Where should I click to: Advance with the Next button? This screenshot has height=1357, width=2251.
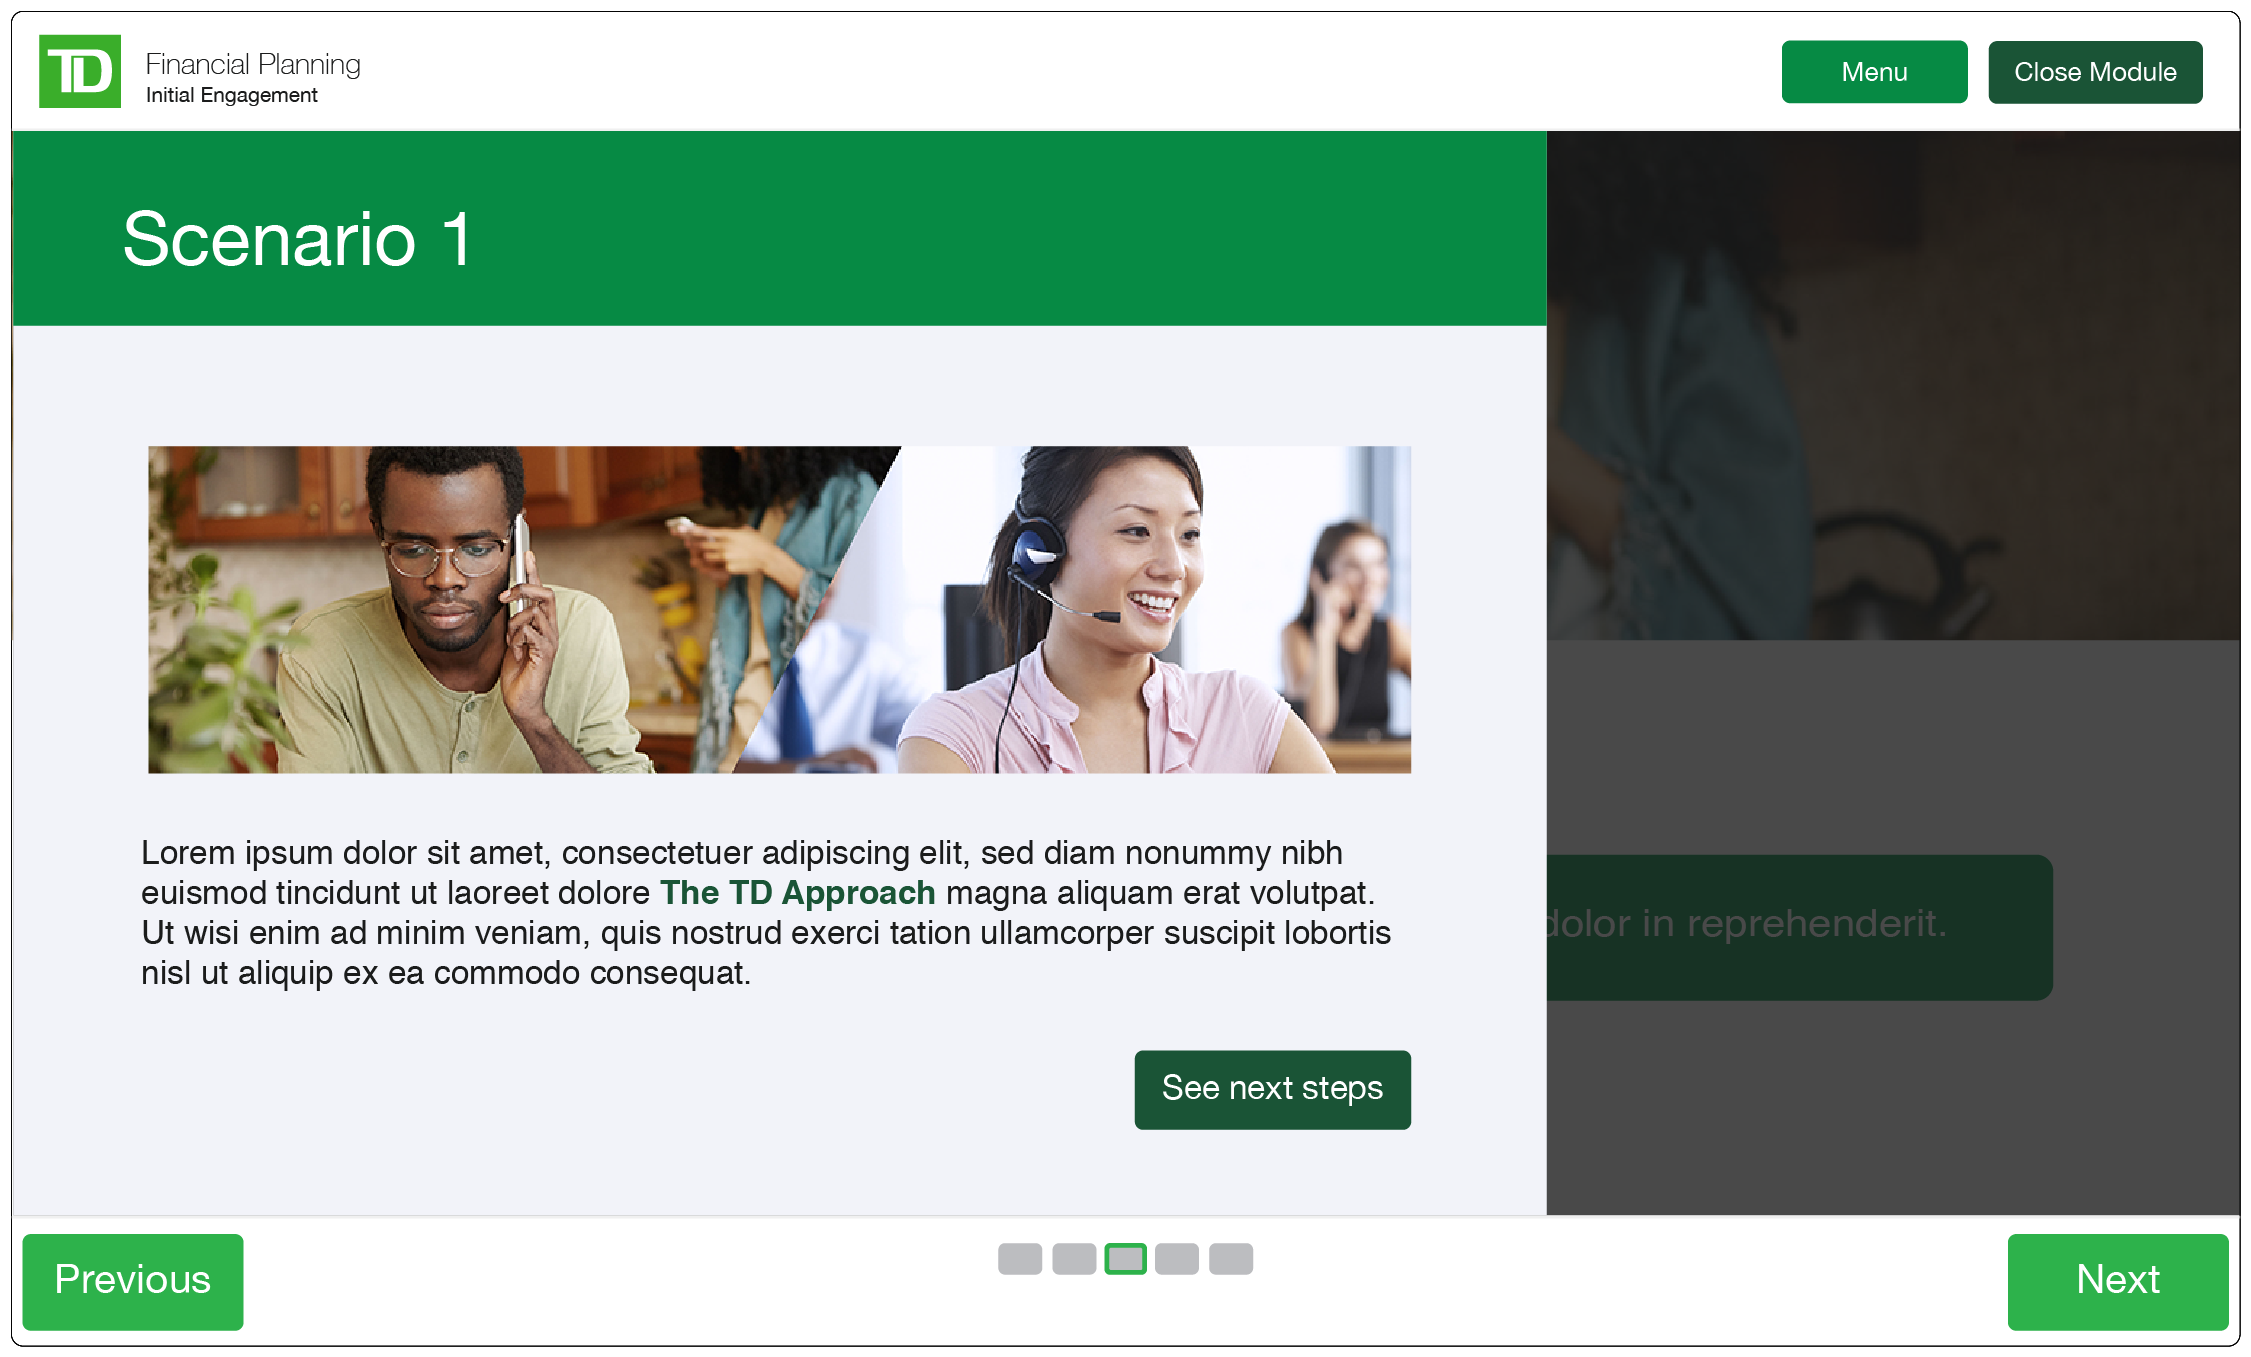tap(2117, 1281)
